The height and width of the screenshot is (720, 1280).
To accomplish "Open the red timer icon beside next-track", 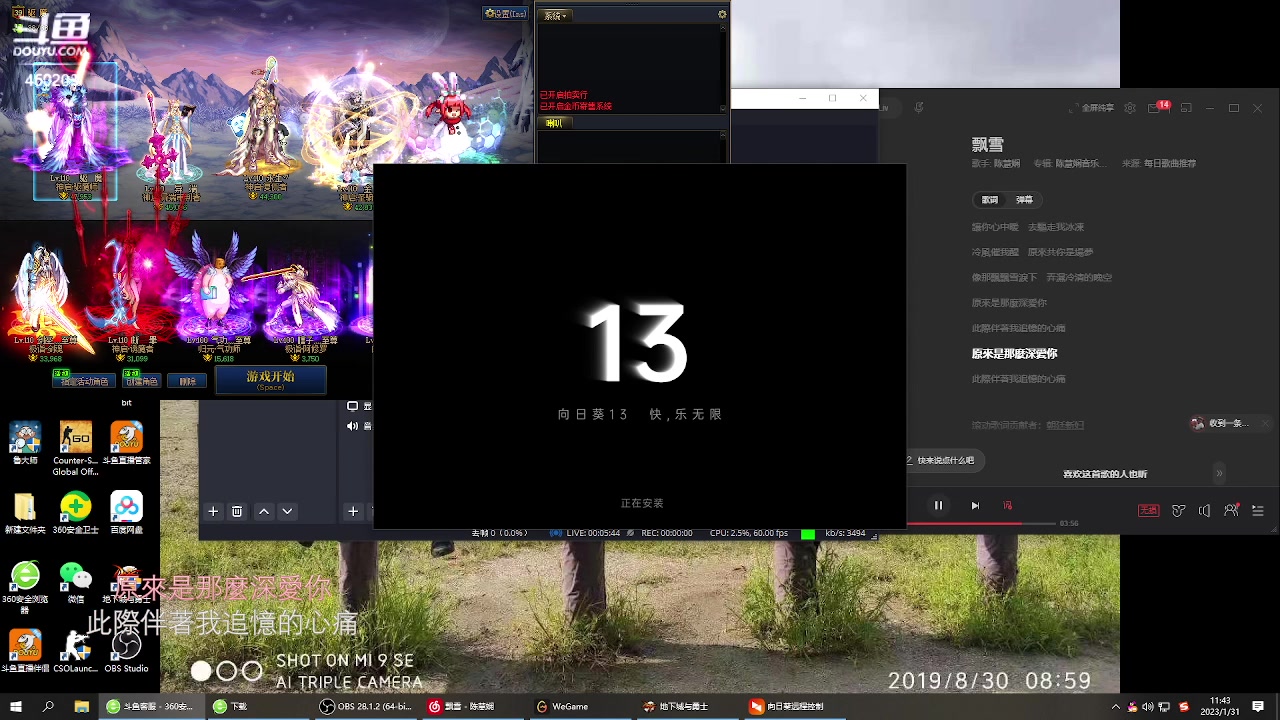I will 1008,506.
